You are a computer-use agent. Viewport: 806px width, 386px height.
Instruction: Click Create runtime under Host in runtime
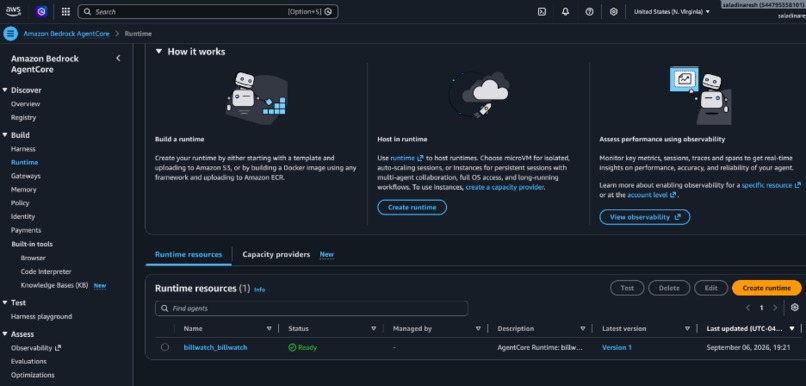412,208
